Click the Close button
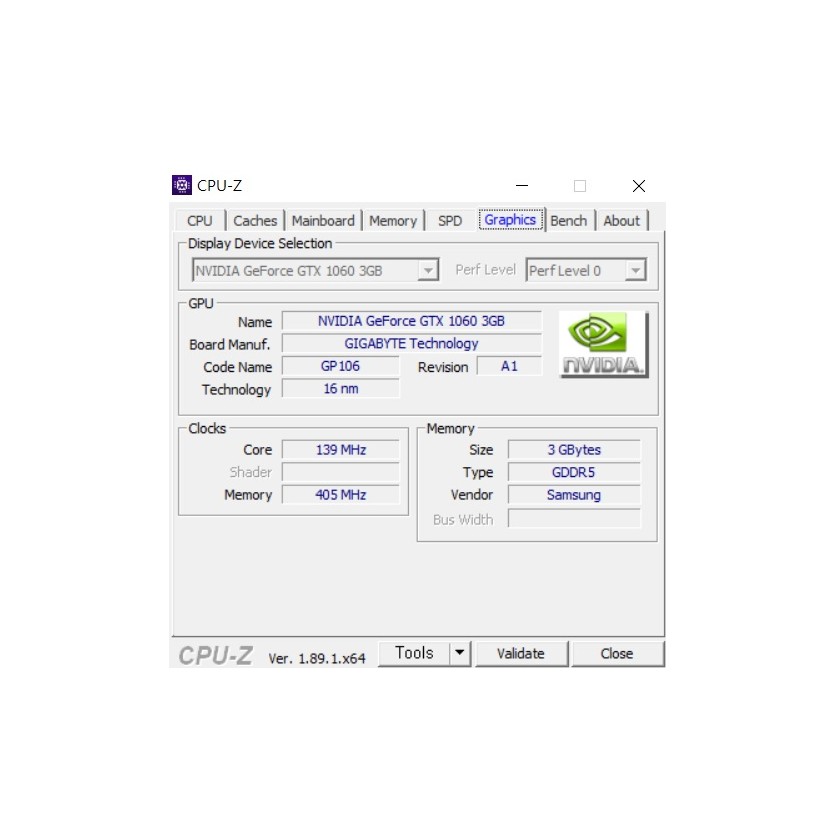The image size is (835, 837). 617,653
